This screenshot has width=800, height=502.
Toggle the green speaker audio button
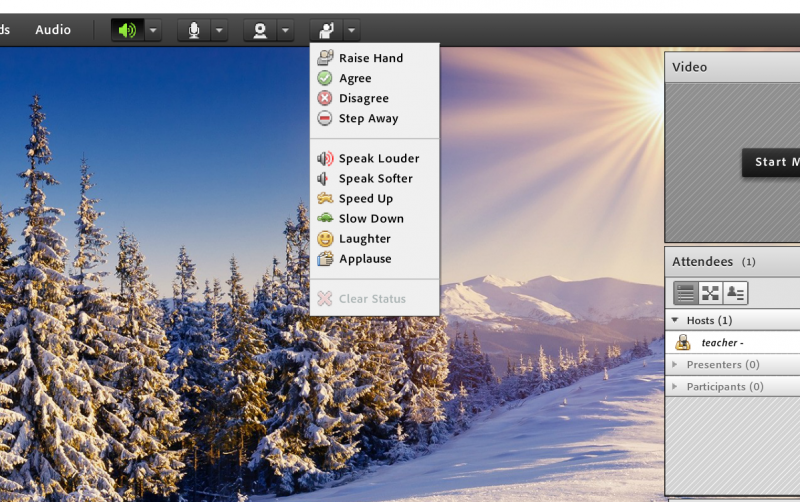[x=127, y=30]
